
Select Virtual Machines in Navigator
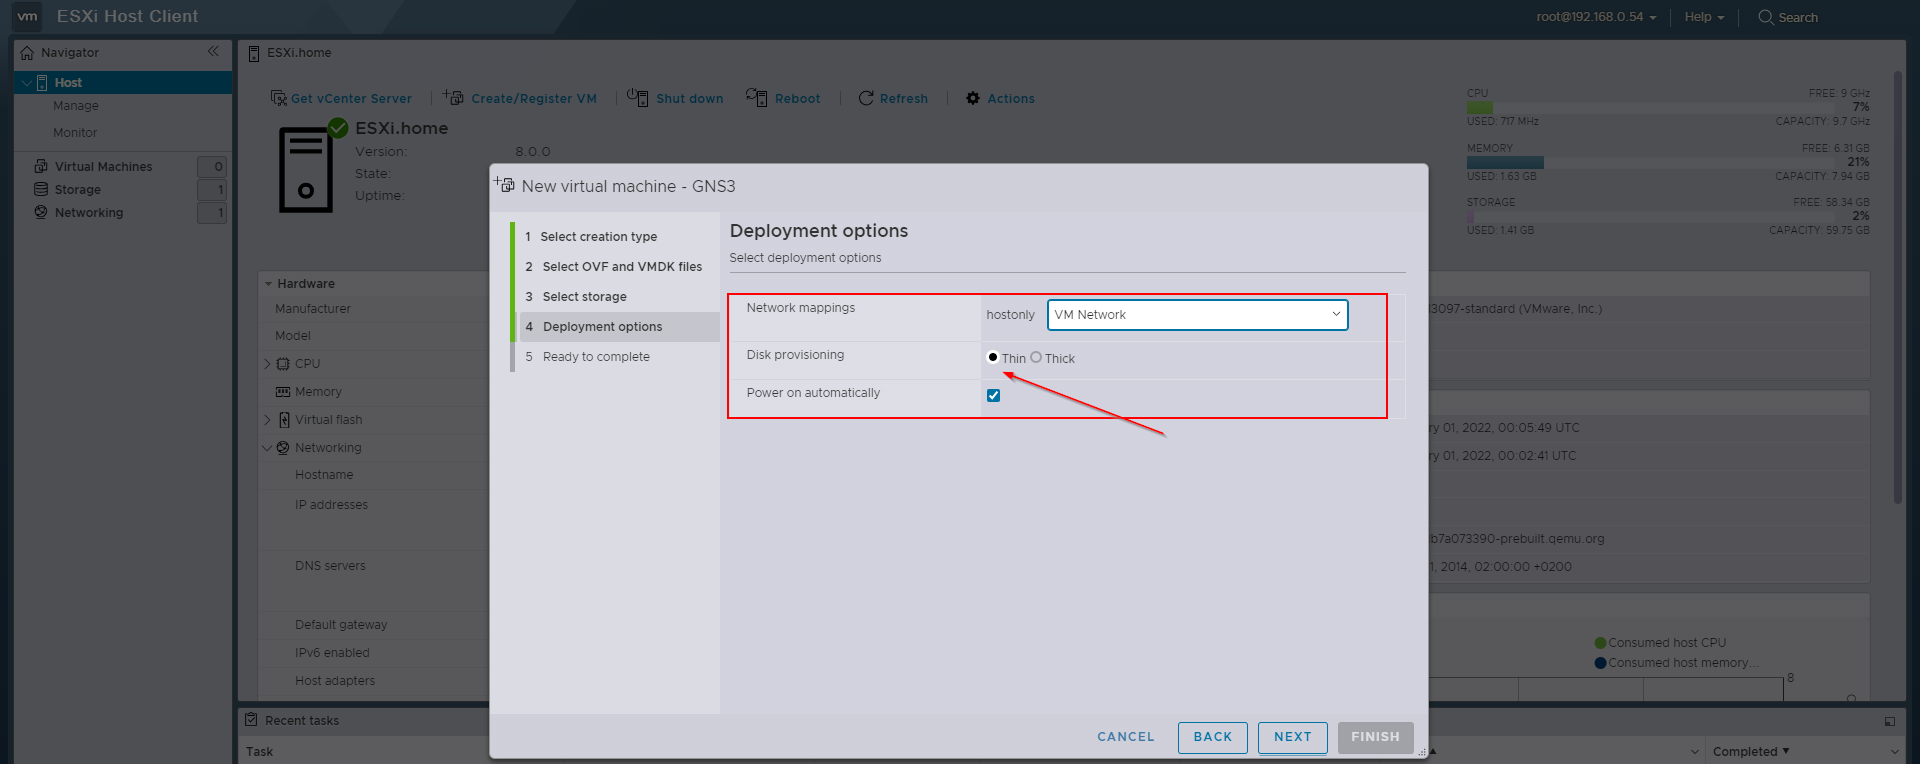click(103, 167)
